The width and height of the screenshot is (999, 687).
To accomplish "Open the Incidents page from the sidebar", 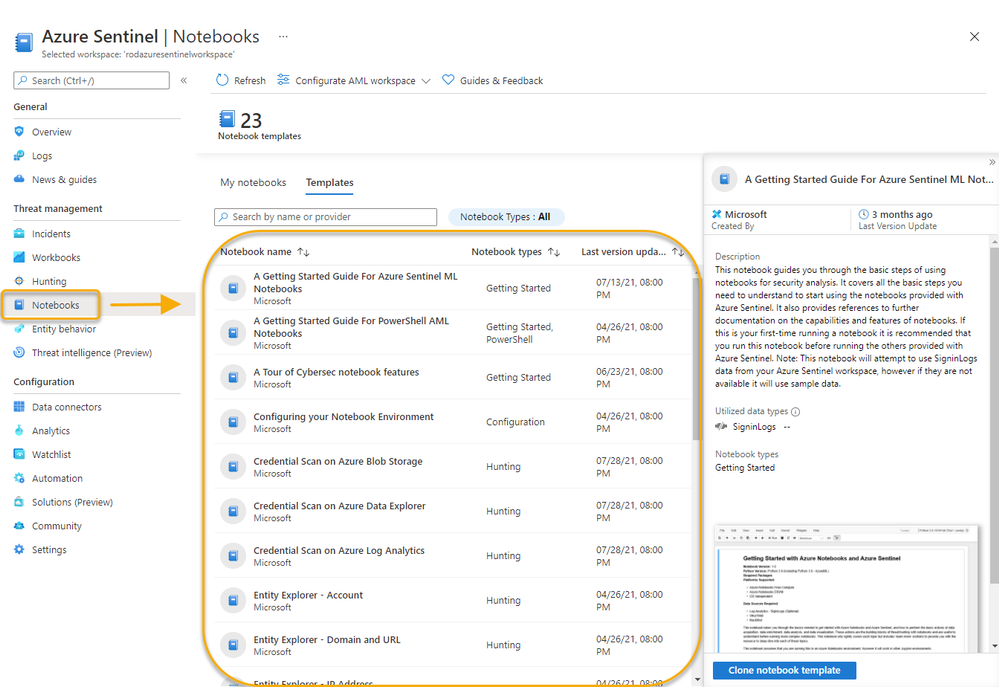I will 48,233.
